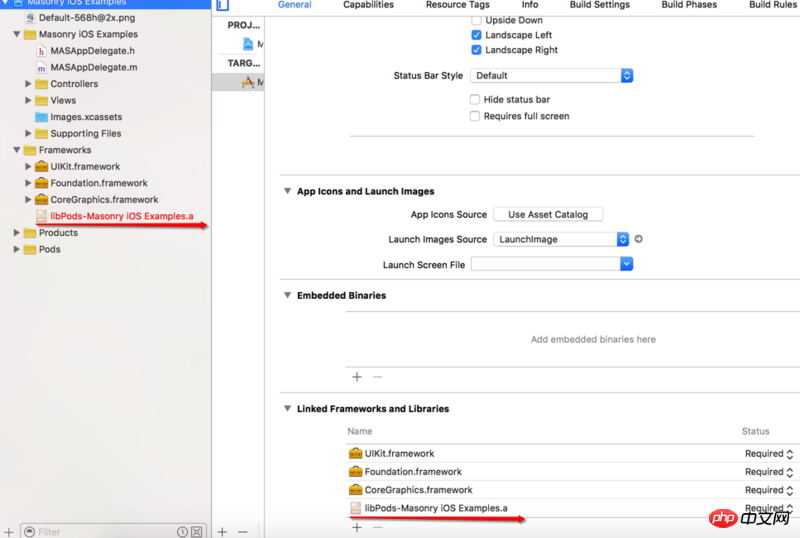Open the Launch Images Source dropdown
The image size is (800, 538).
click(x=561, y=239)
